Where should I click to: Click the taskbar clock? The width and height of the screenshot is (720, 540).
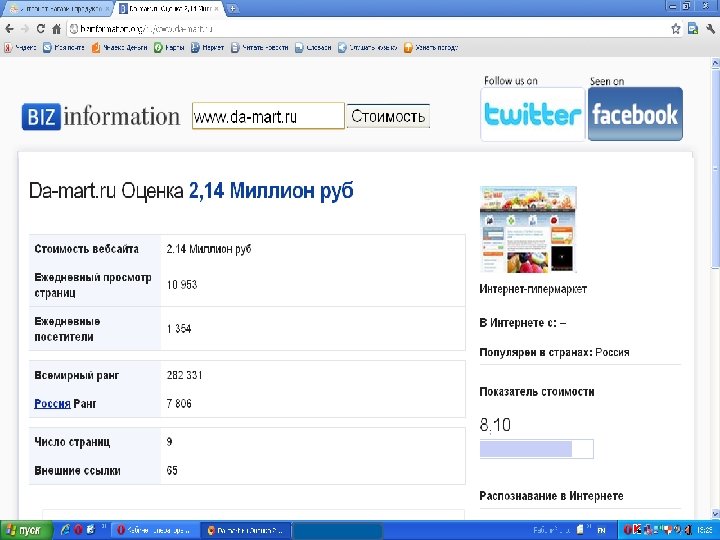(707, 530)
